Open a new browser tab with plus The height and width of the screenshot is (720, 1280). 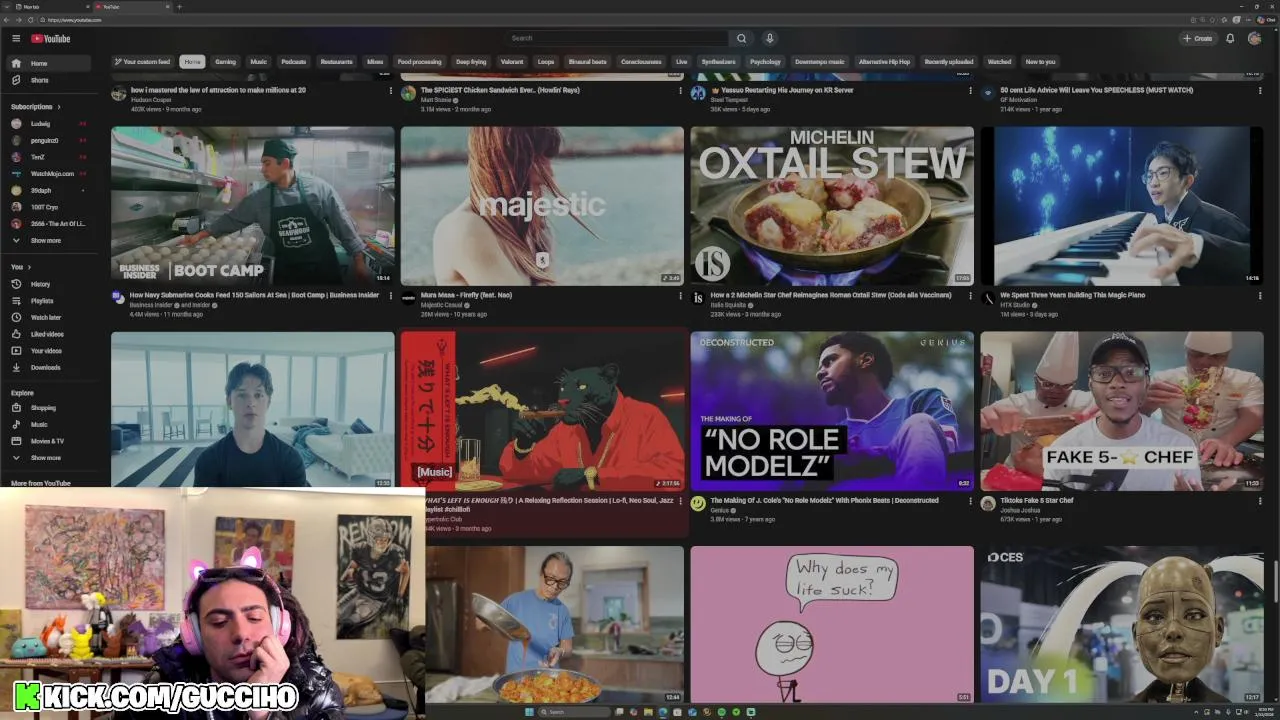click(179, 7)
